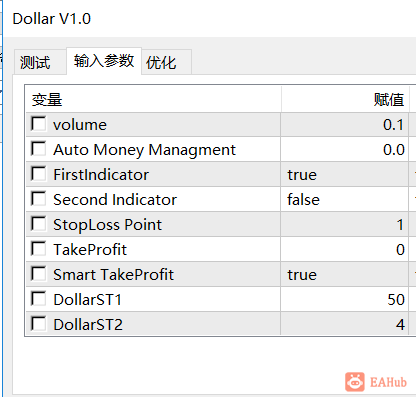Expand the Smart TakeProfit value dropdown
Image resolution: width=416 pixels, height=397 pixels.
click(345, 274)
